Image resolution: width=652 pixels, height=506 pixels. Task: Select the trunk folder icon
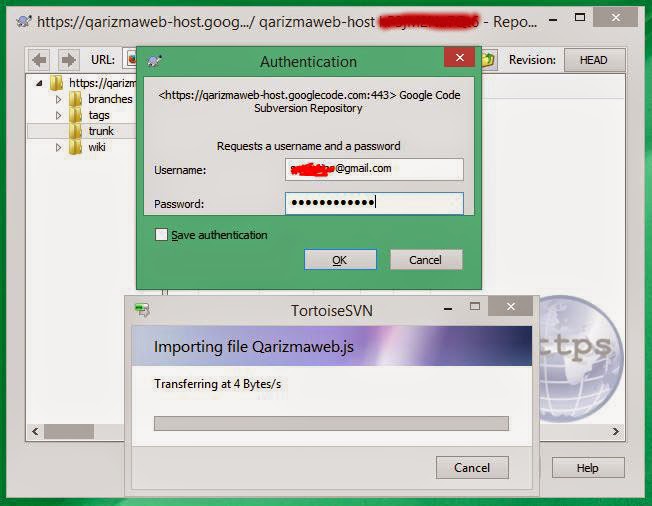click(x=75, y=131)
